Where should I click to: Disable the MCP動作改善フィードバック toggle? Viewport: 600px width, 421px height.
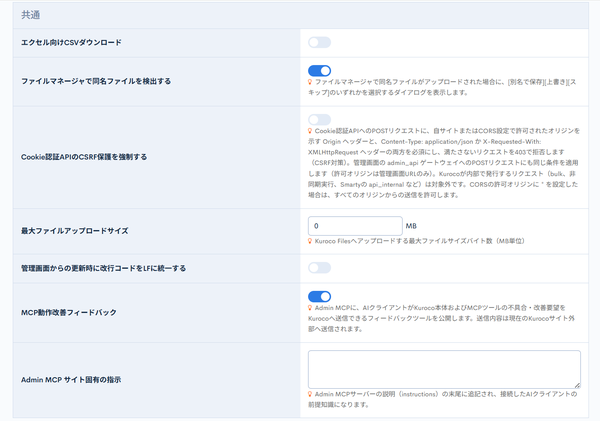[x=320, y=297]
